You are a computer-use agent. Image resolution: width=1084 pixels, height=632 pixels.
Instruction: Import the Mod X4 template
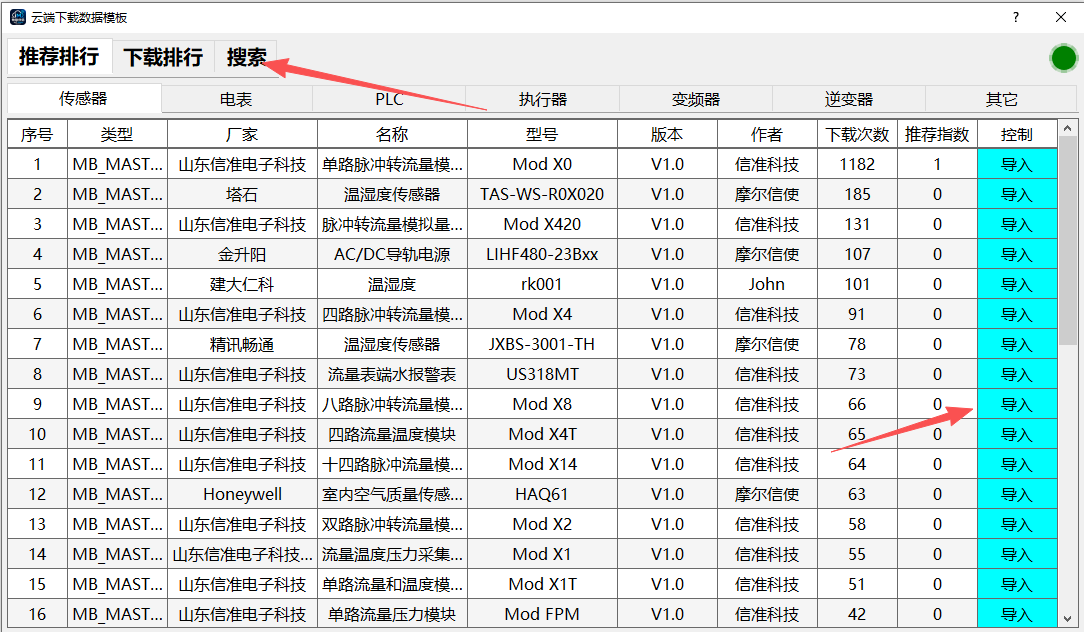click(x=1017, y=315)
